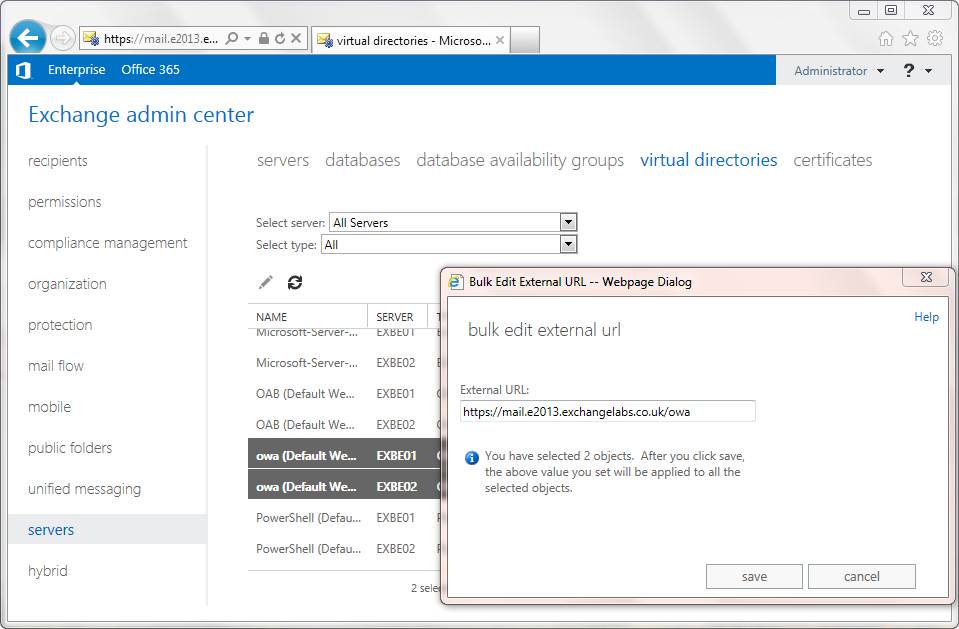Click the browser address bar URL
The width and height of the screenshot is (959, 629).
pyautogui.click(x=161, y=39)
